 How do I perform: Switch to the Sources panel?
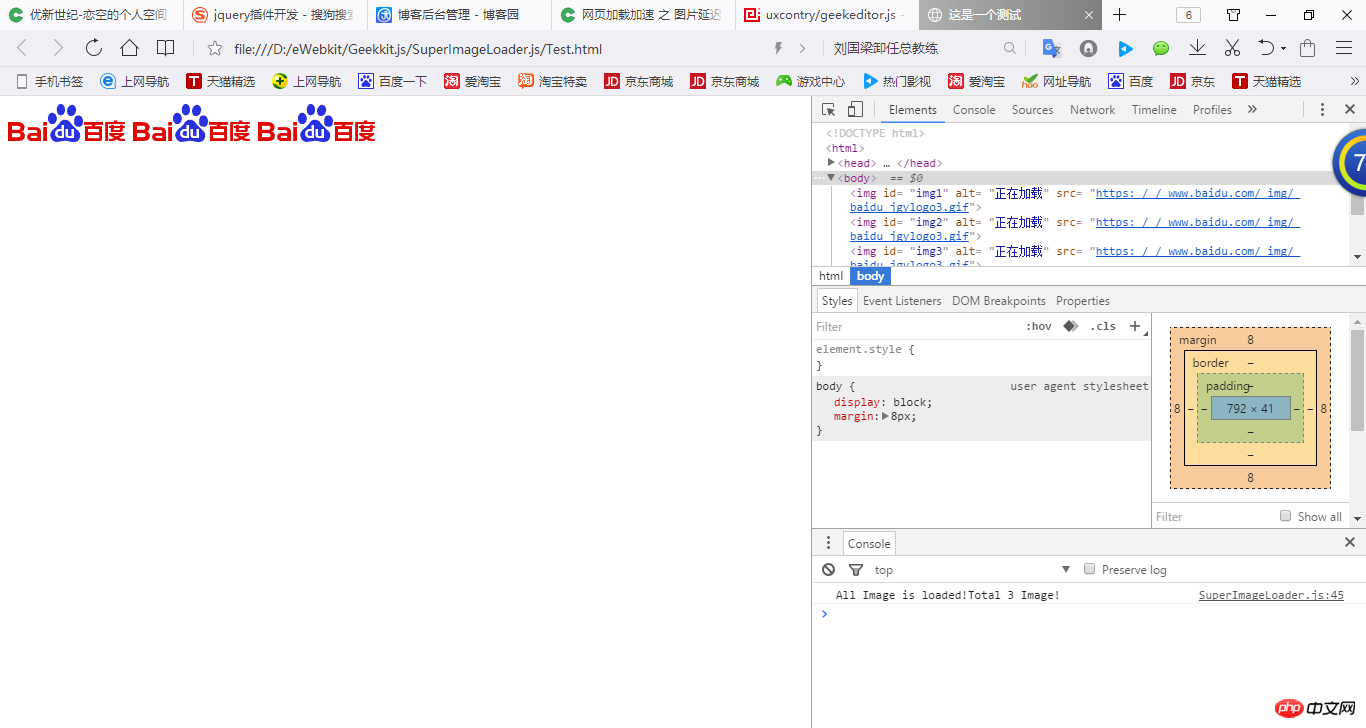tap(1032, 110)
